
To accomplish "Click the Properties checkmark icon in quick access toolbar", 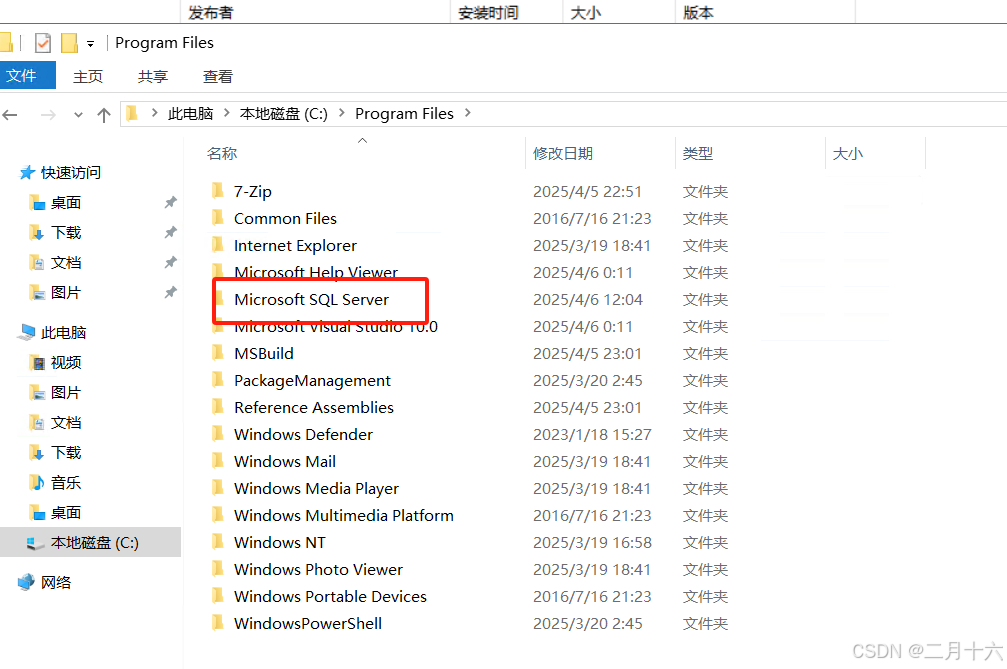I will tap(43, 43).
